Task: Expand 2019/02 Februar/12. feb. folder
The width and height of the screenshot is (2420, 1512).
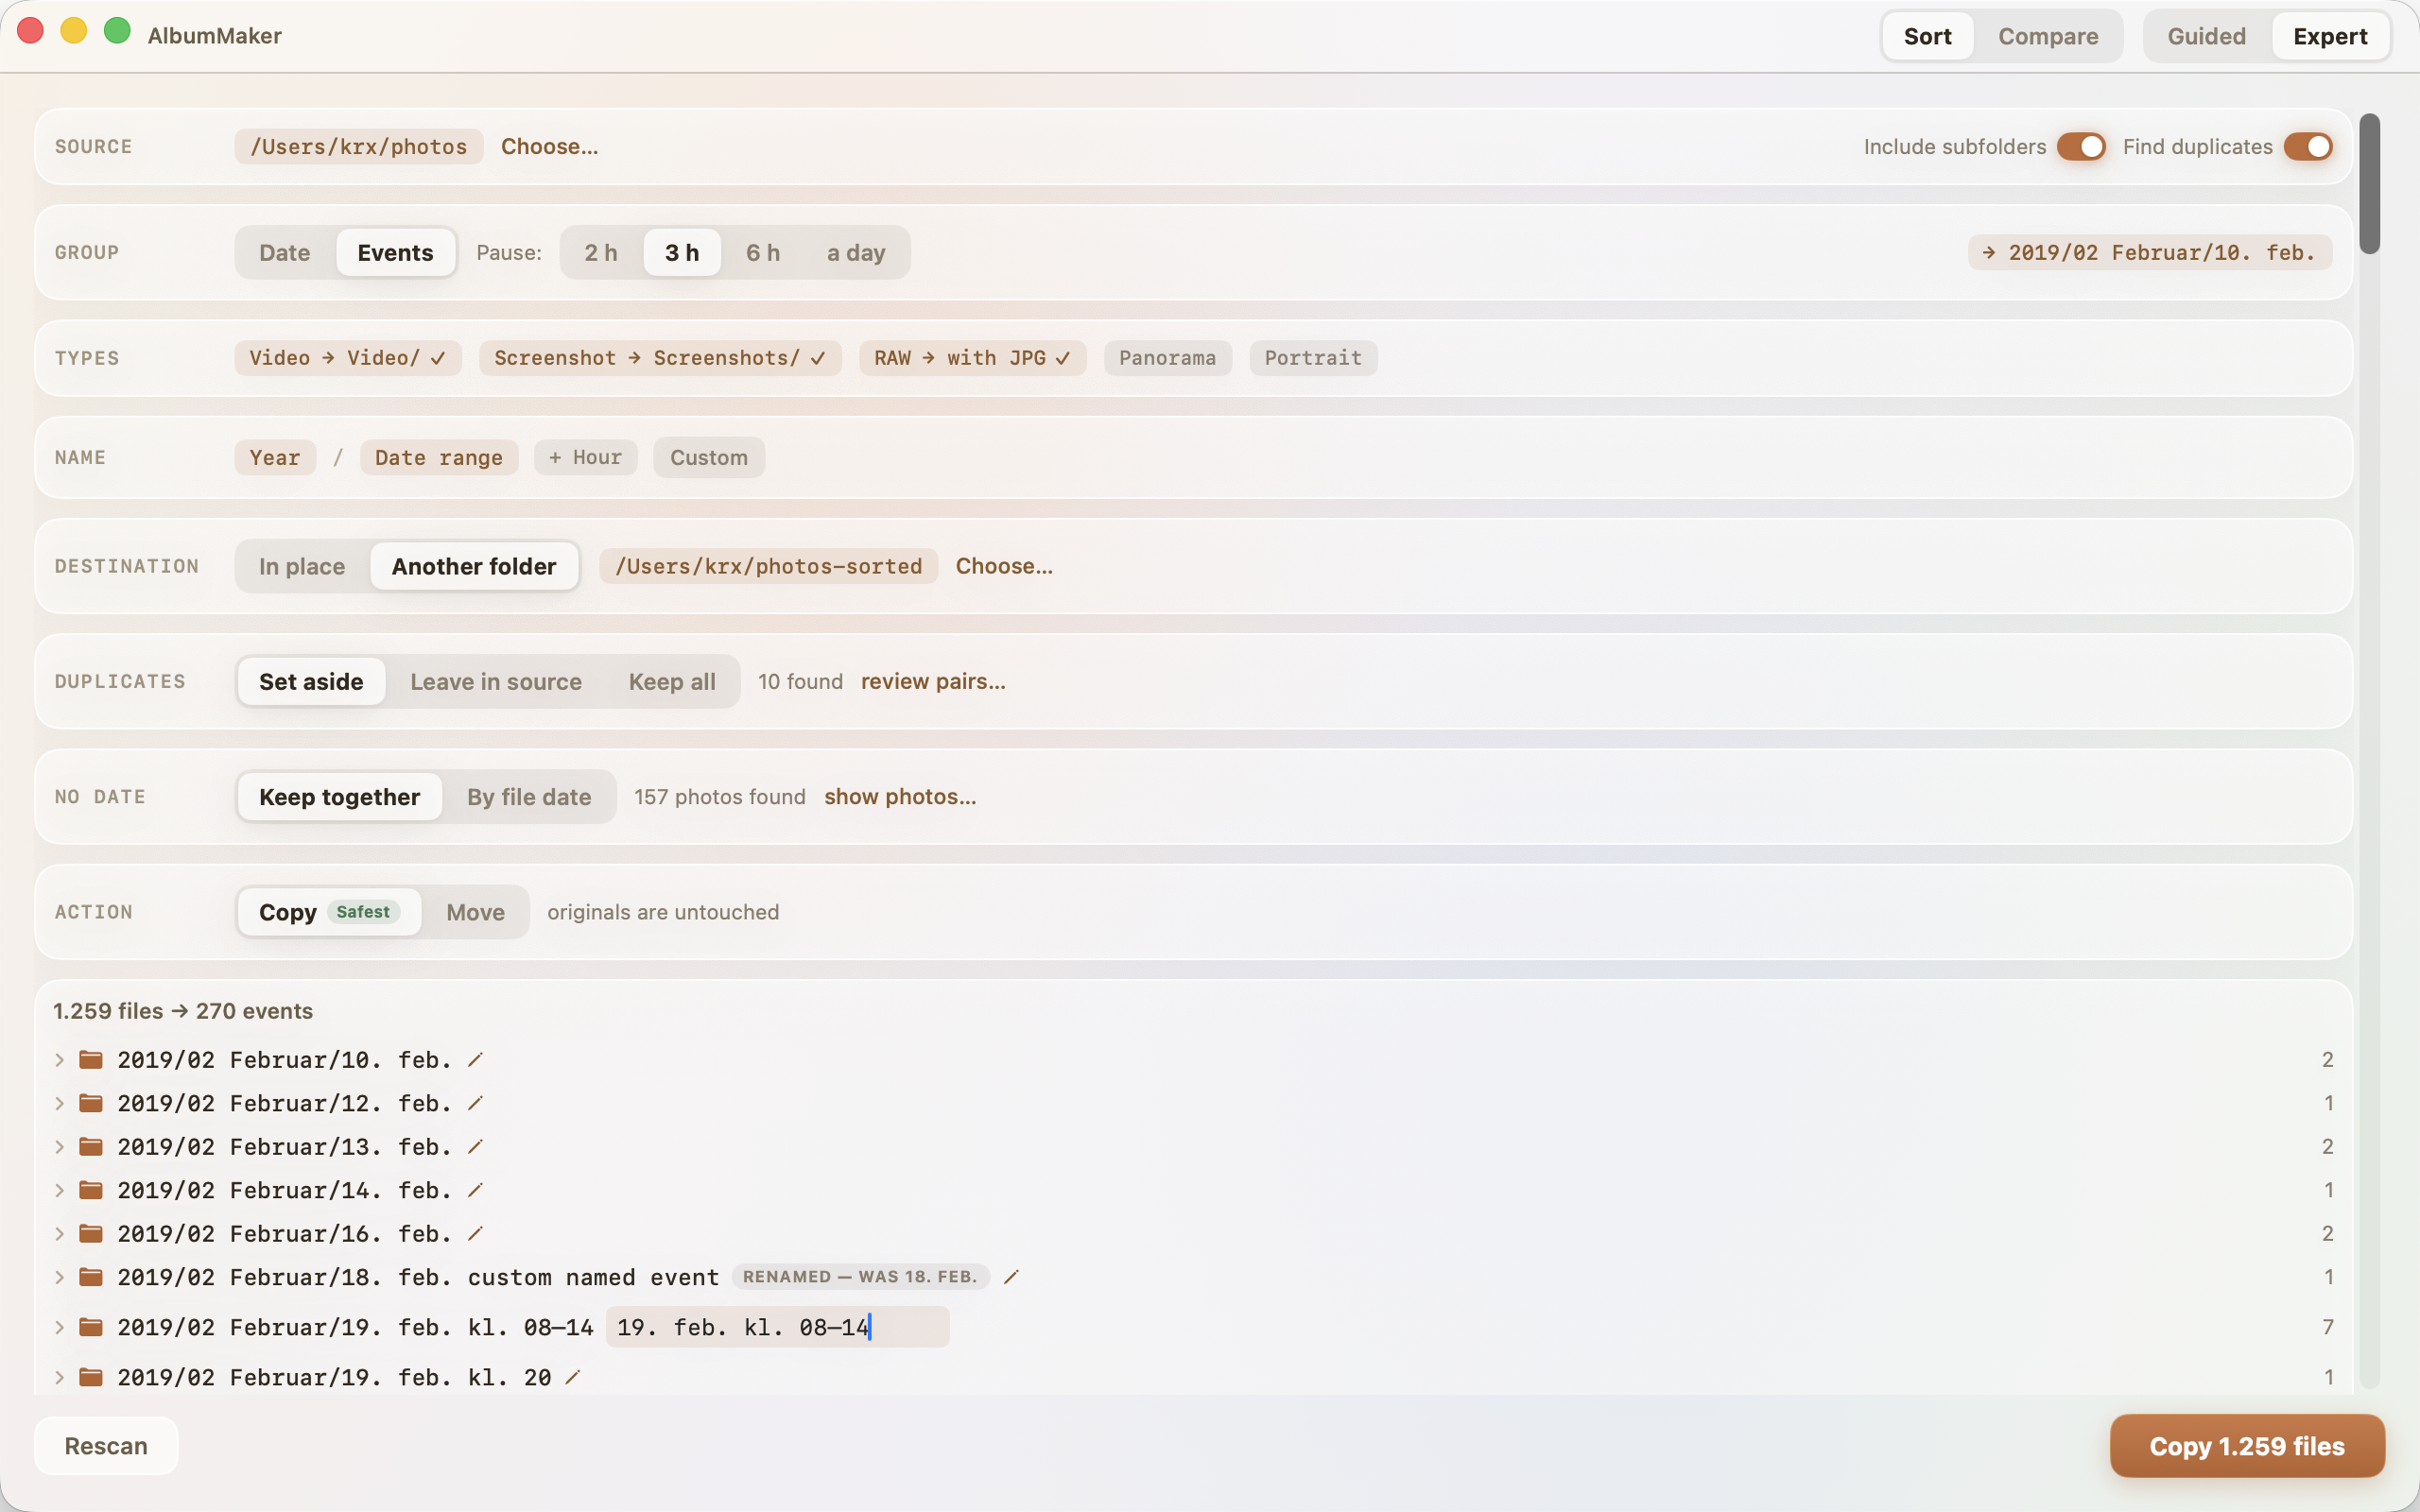Action: coord(60,1102)
